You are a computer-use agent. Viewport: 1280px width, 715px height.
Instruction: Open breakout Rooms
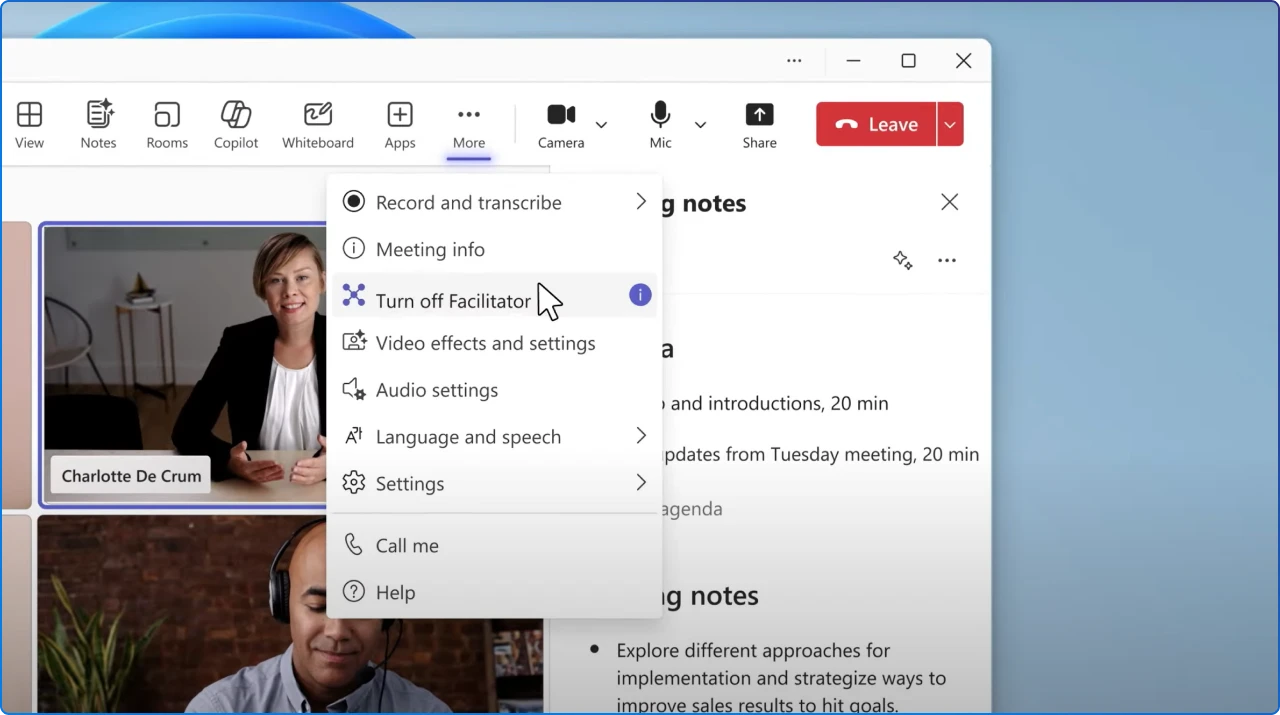167,125
